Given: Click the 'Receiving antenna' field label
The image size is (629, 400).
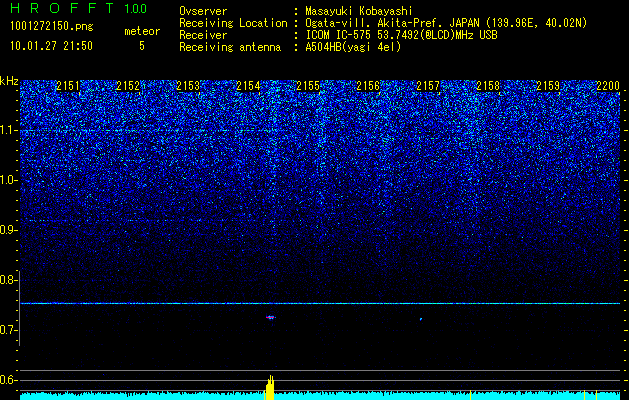Looking at the screenshot, I should pos(230,47).
